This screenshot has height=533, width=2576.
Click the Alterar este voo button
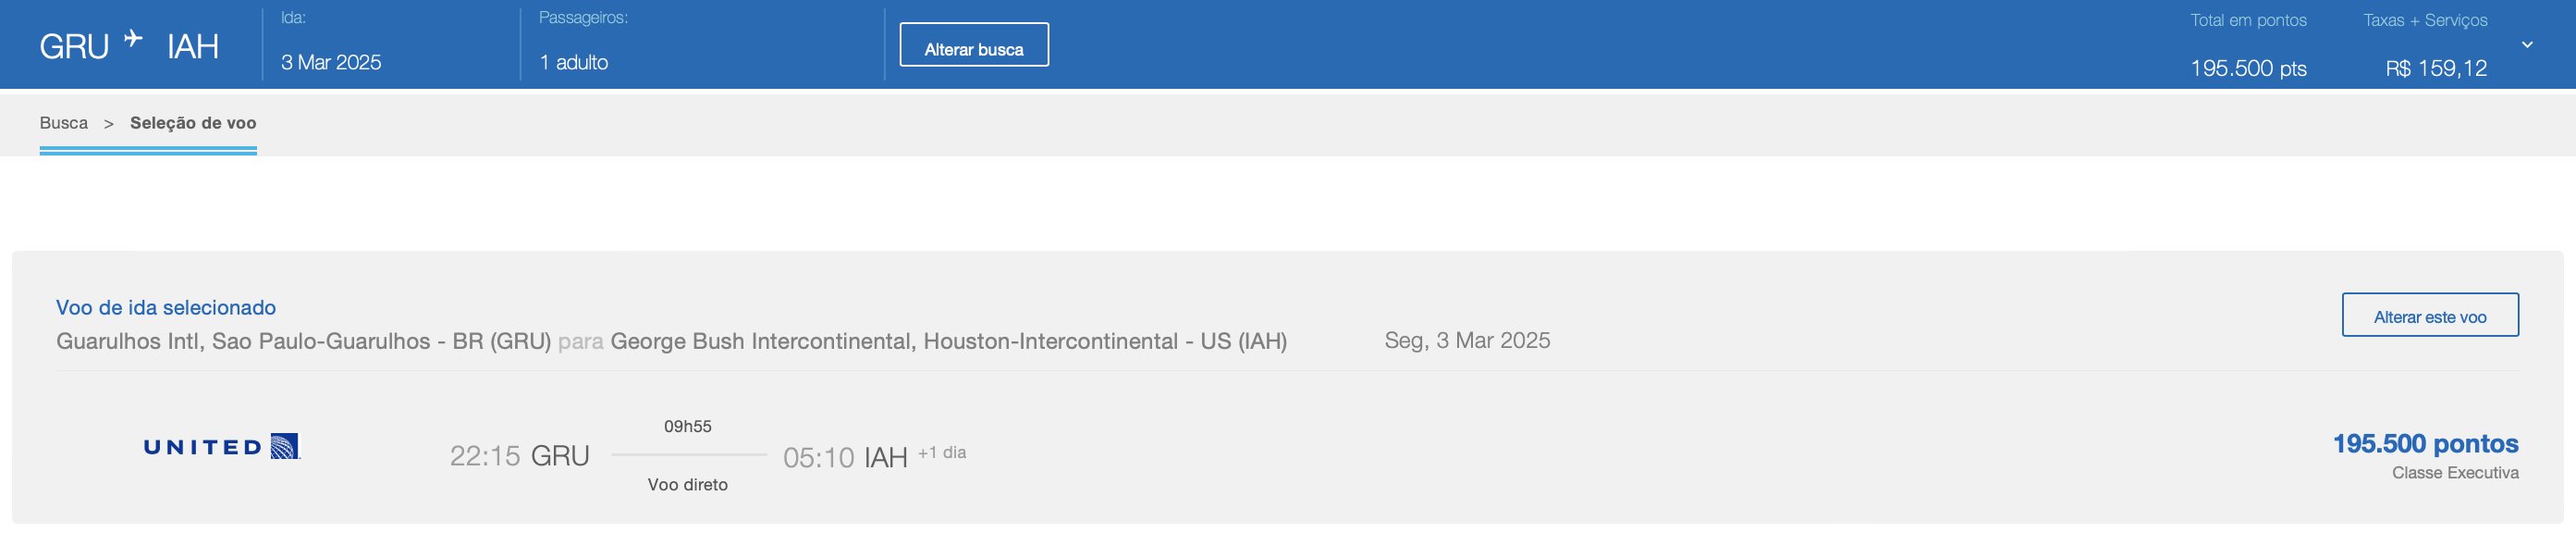[2430, 315]
